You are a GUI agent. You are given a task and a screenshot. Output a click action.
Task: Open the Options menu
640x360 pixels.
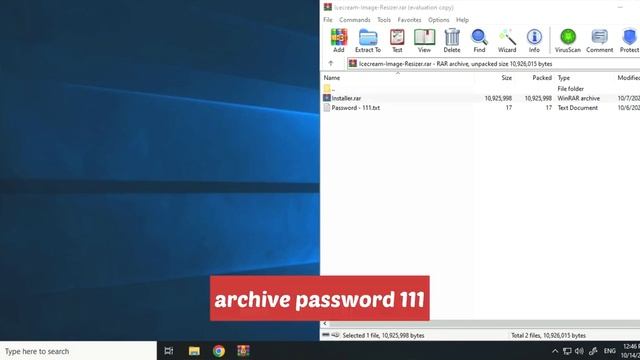click(438, 20)
